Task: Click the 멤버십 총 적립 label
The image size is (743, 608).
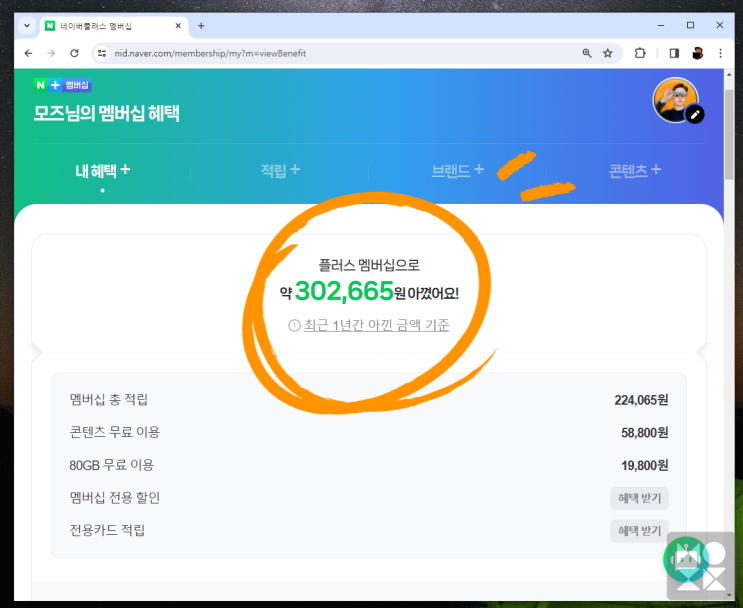Action: click(109, 399)
